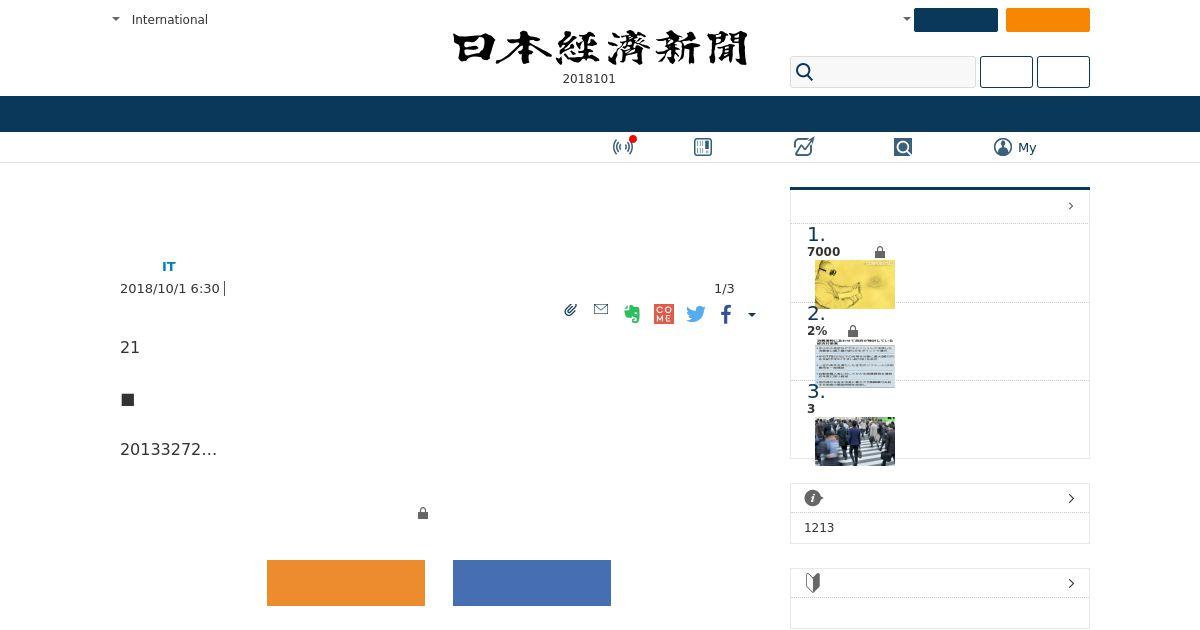1200x630 pixels.
Task: Share the article on Facebook
Action: point(726,314)
